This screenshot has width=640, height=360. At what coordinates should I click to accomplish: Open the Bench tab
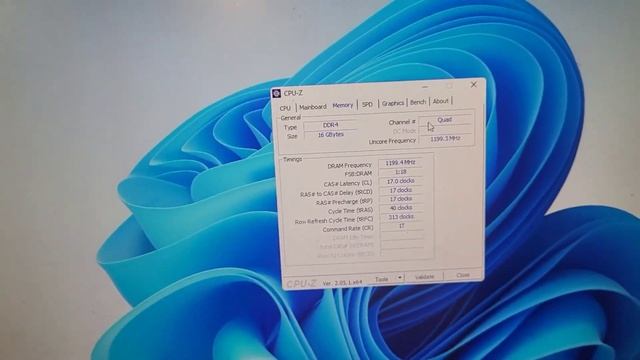point(418,102)
